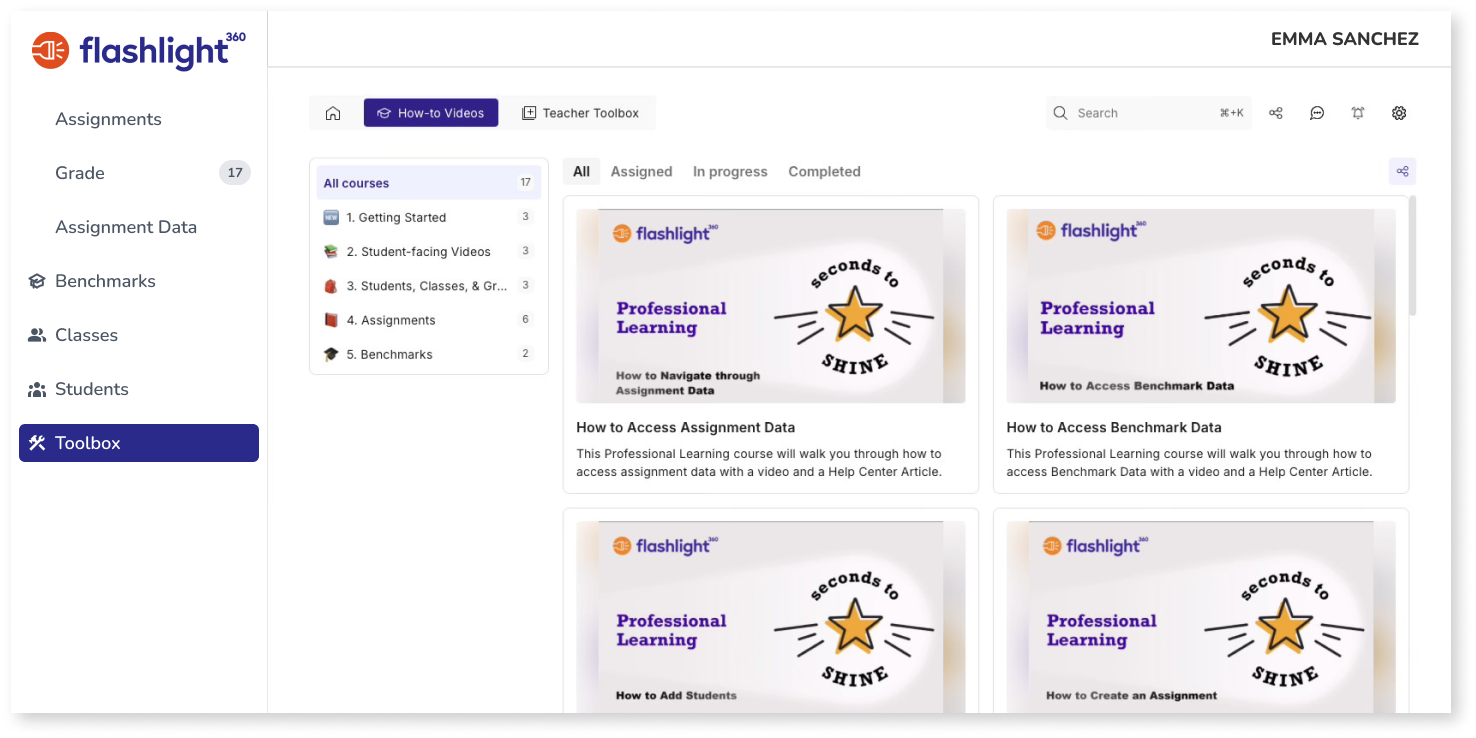Click the Benchmark Data course description text

pyautogui.click(x=1189, y=463)
